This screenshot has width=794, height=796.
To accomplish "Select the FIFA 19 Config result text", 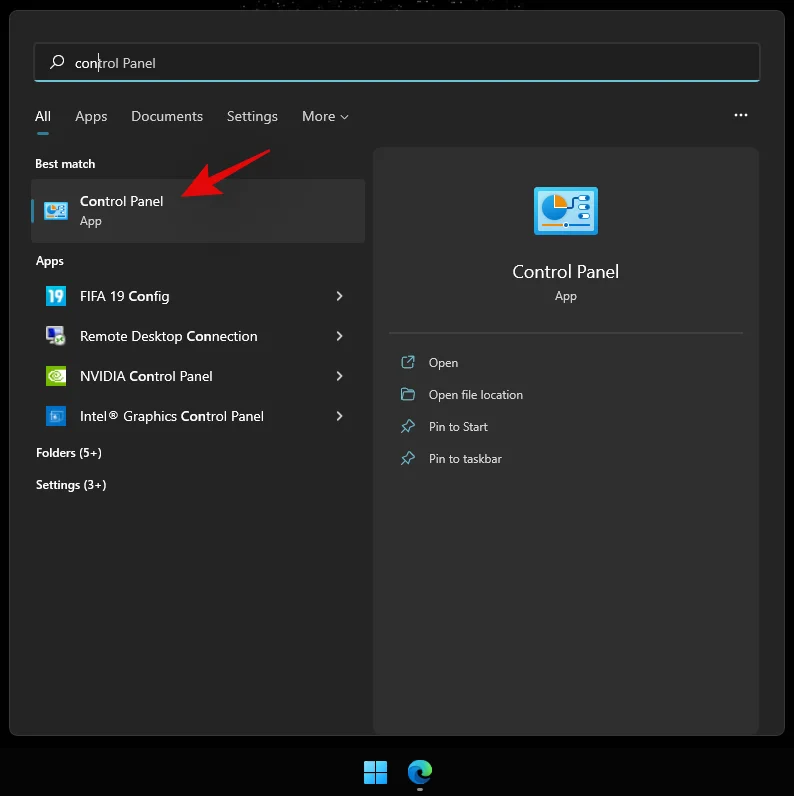I will (124, 296).
